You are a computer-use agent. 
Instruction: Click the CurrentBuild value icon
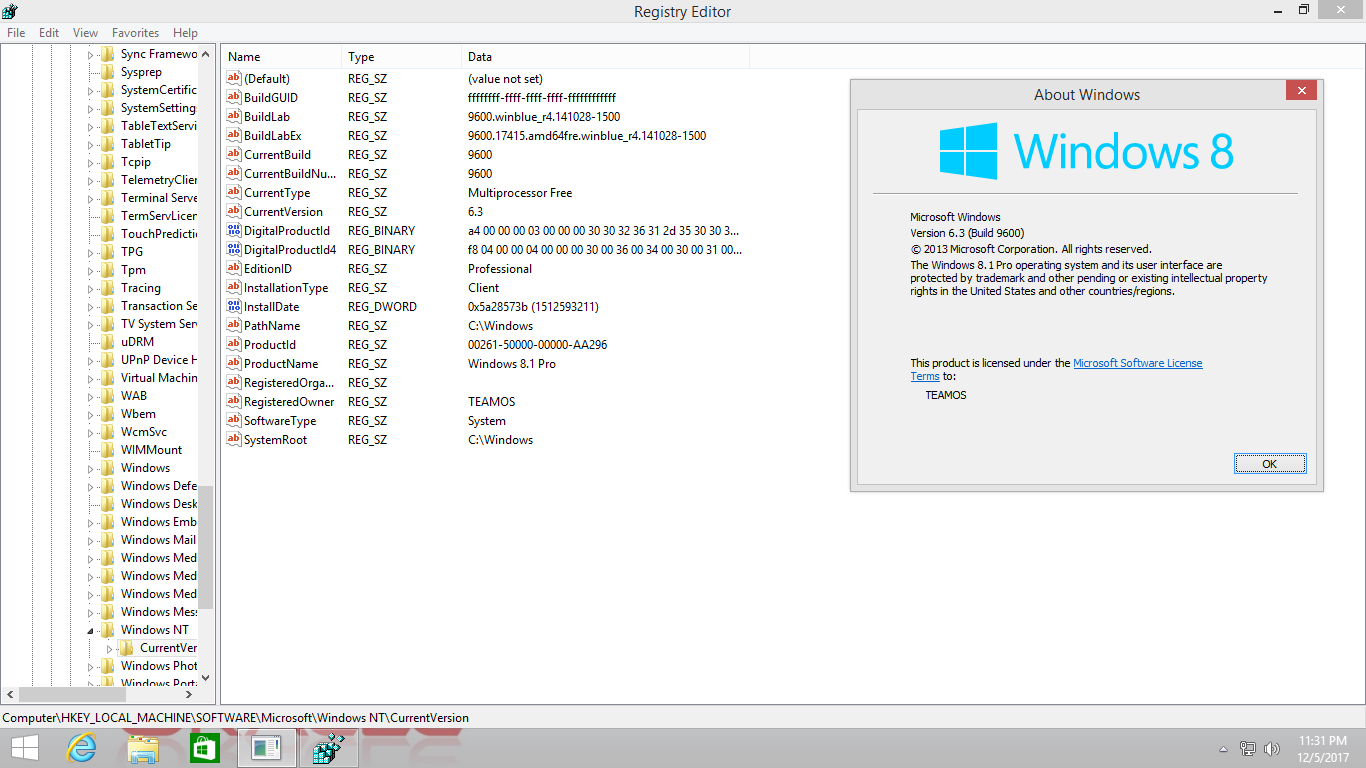(x=234, y=155)
